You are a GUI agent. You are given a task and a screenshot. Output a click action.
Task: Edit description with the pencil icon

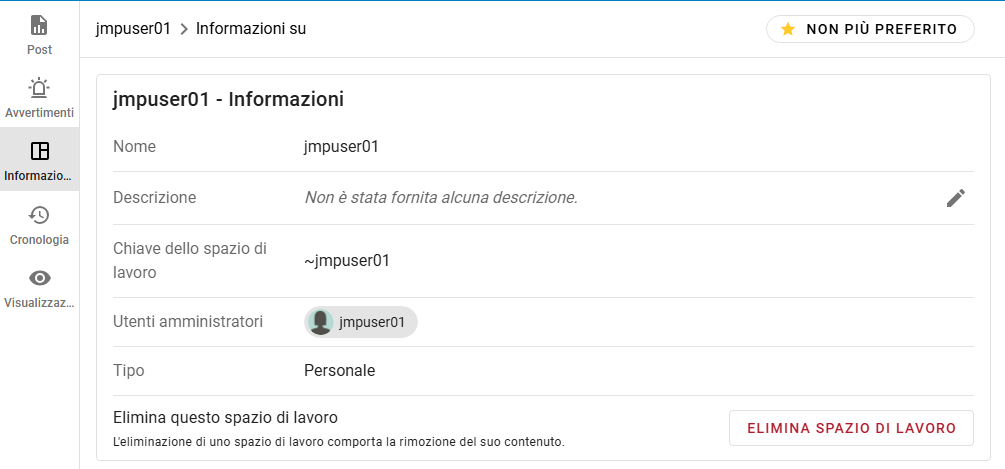(x=956, y=198)
